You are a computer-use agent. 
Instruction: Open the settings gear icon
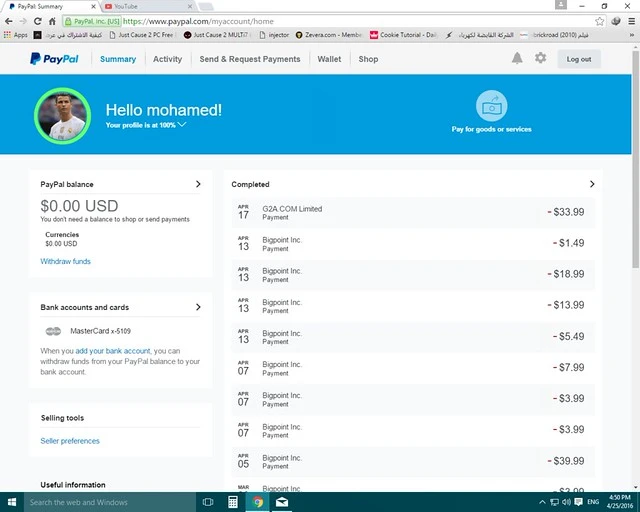point(540,58)
